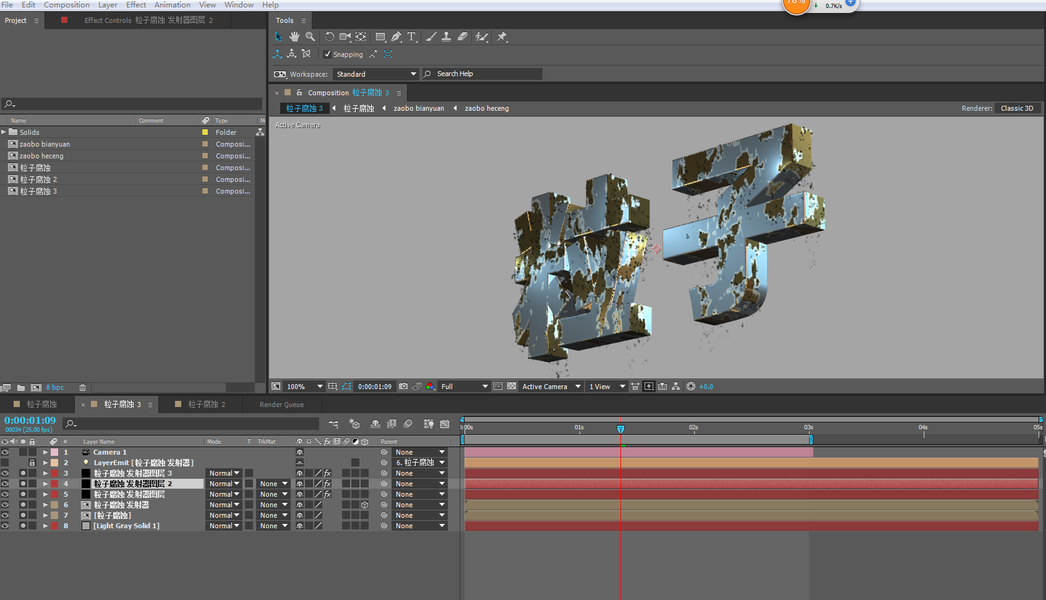The width and height of the screenshot is (1046, 600).
Task: Select the Pen tool
Action: pyautogui.click(x=396, y=37)
